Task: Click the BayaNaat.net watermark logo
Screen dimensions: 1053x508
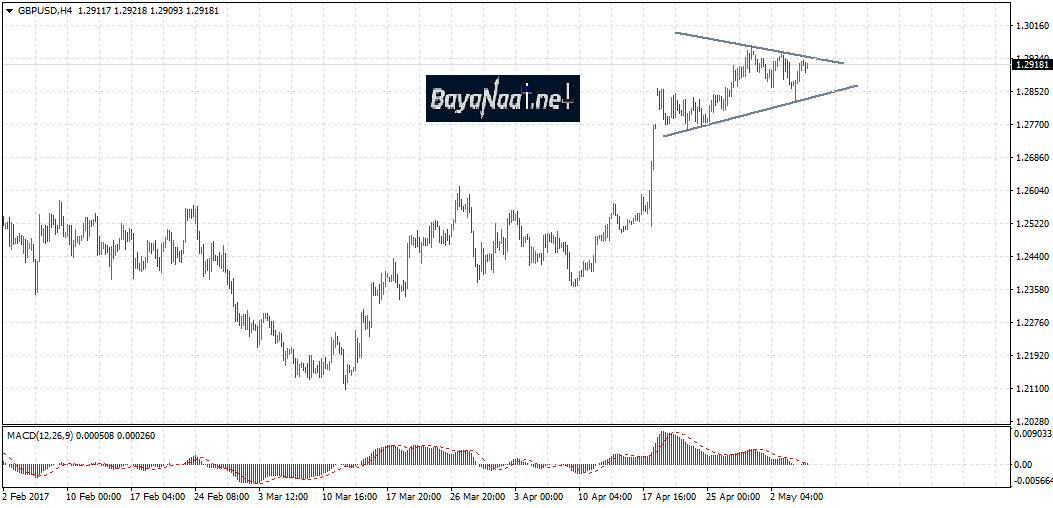Action: [502, 98]
